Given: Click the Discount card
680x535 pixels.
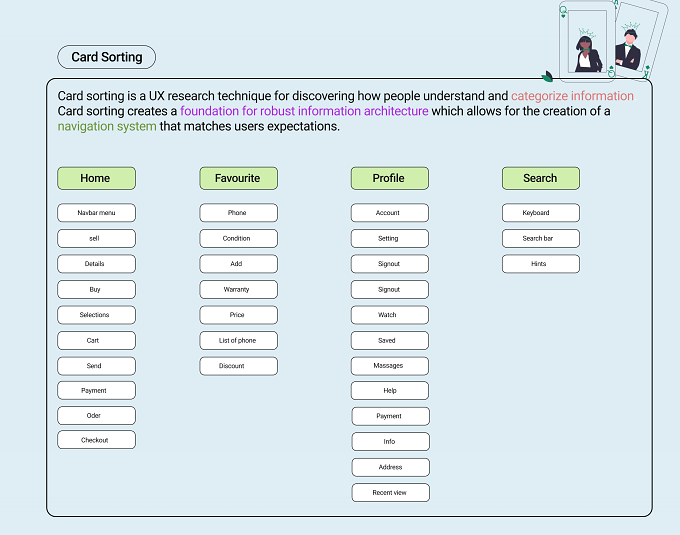Looking at the screenshot, I should 239,366.
